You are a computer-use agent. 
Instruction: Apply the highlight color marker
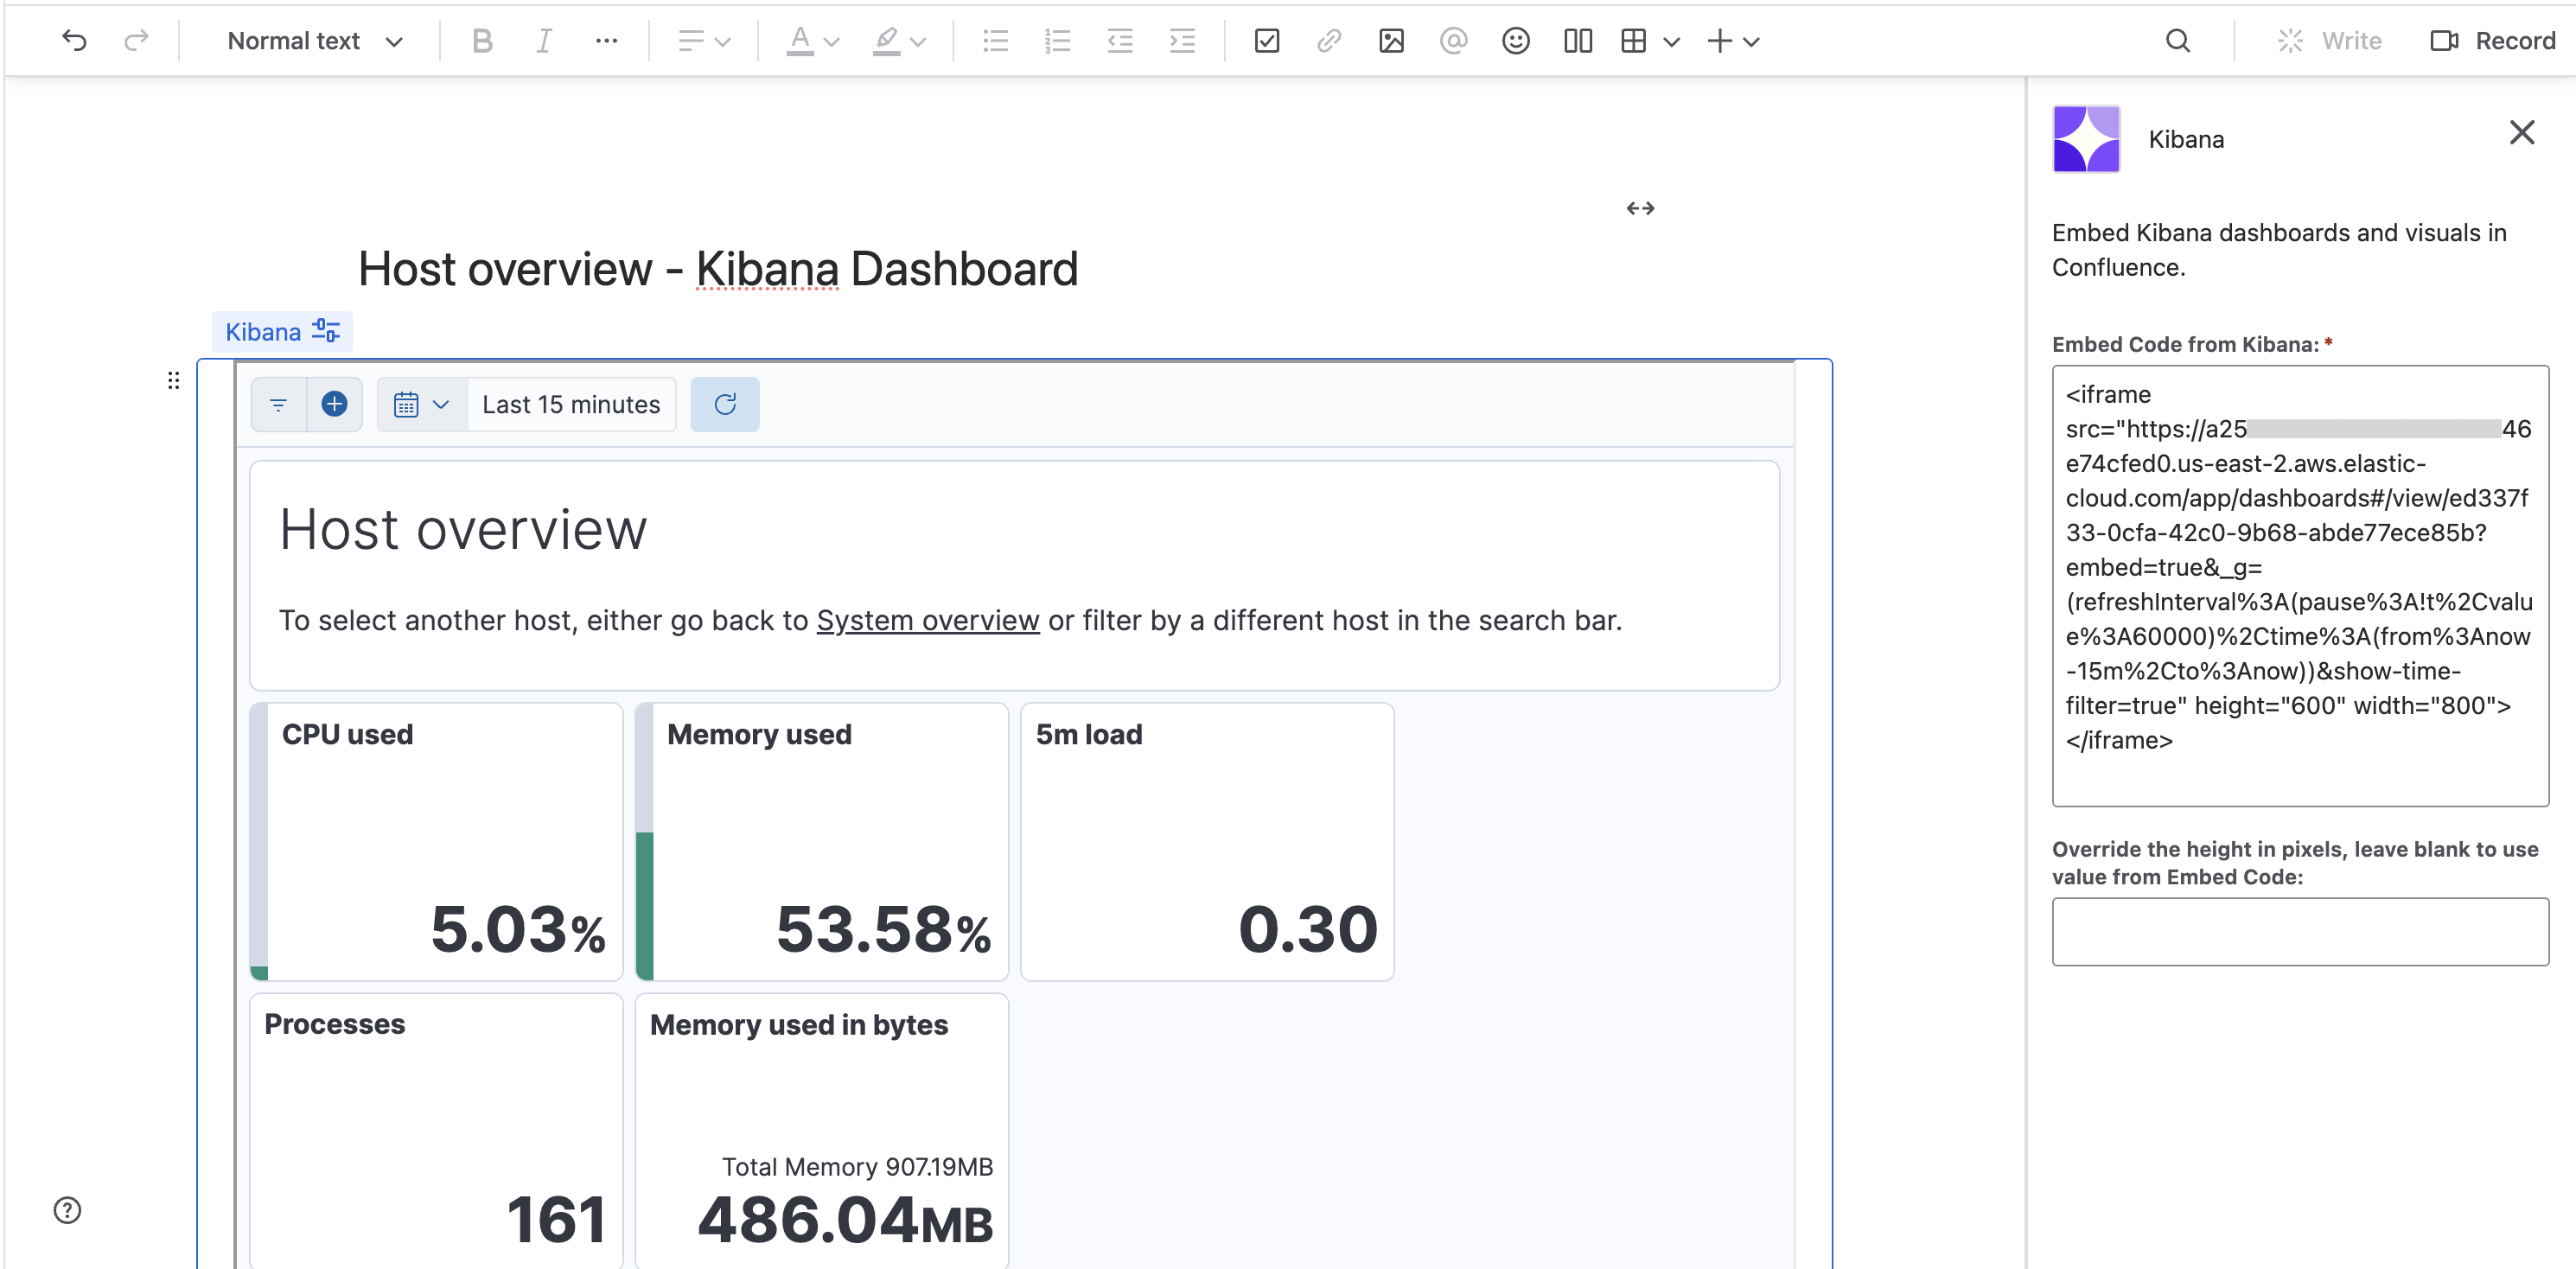pyautogui.click(x=886, y=41)
